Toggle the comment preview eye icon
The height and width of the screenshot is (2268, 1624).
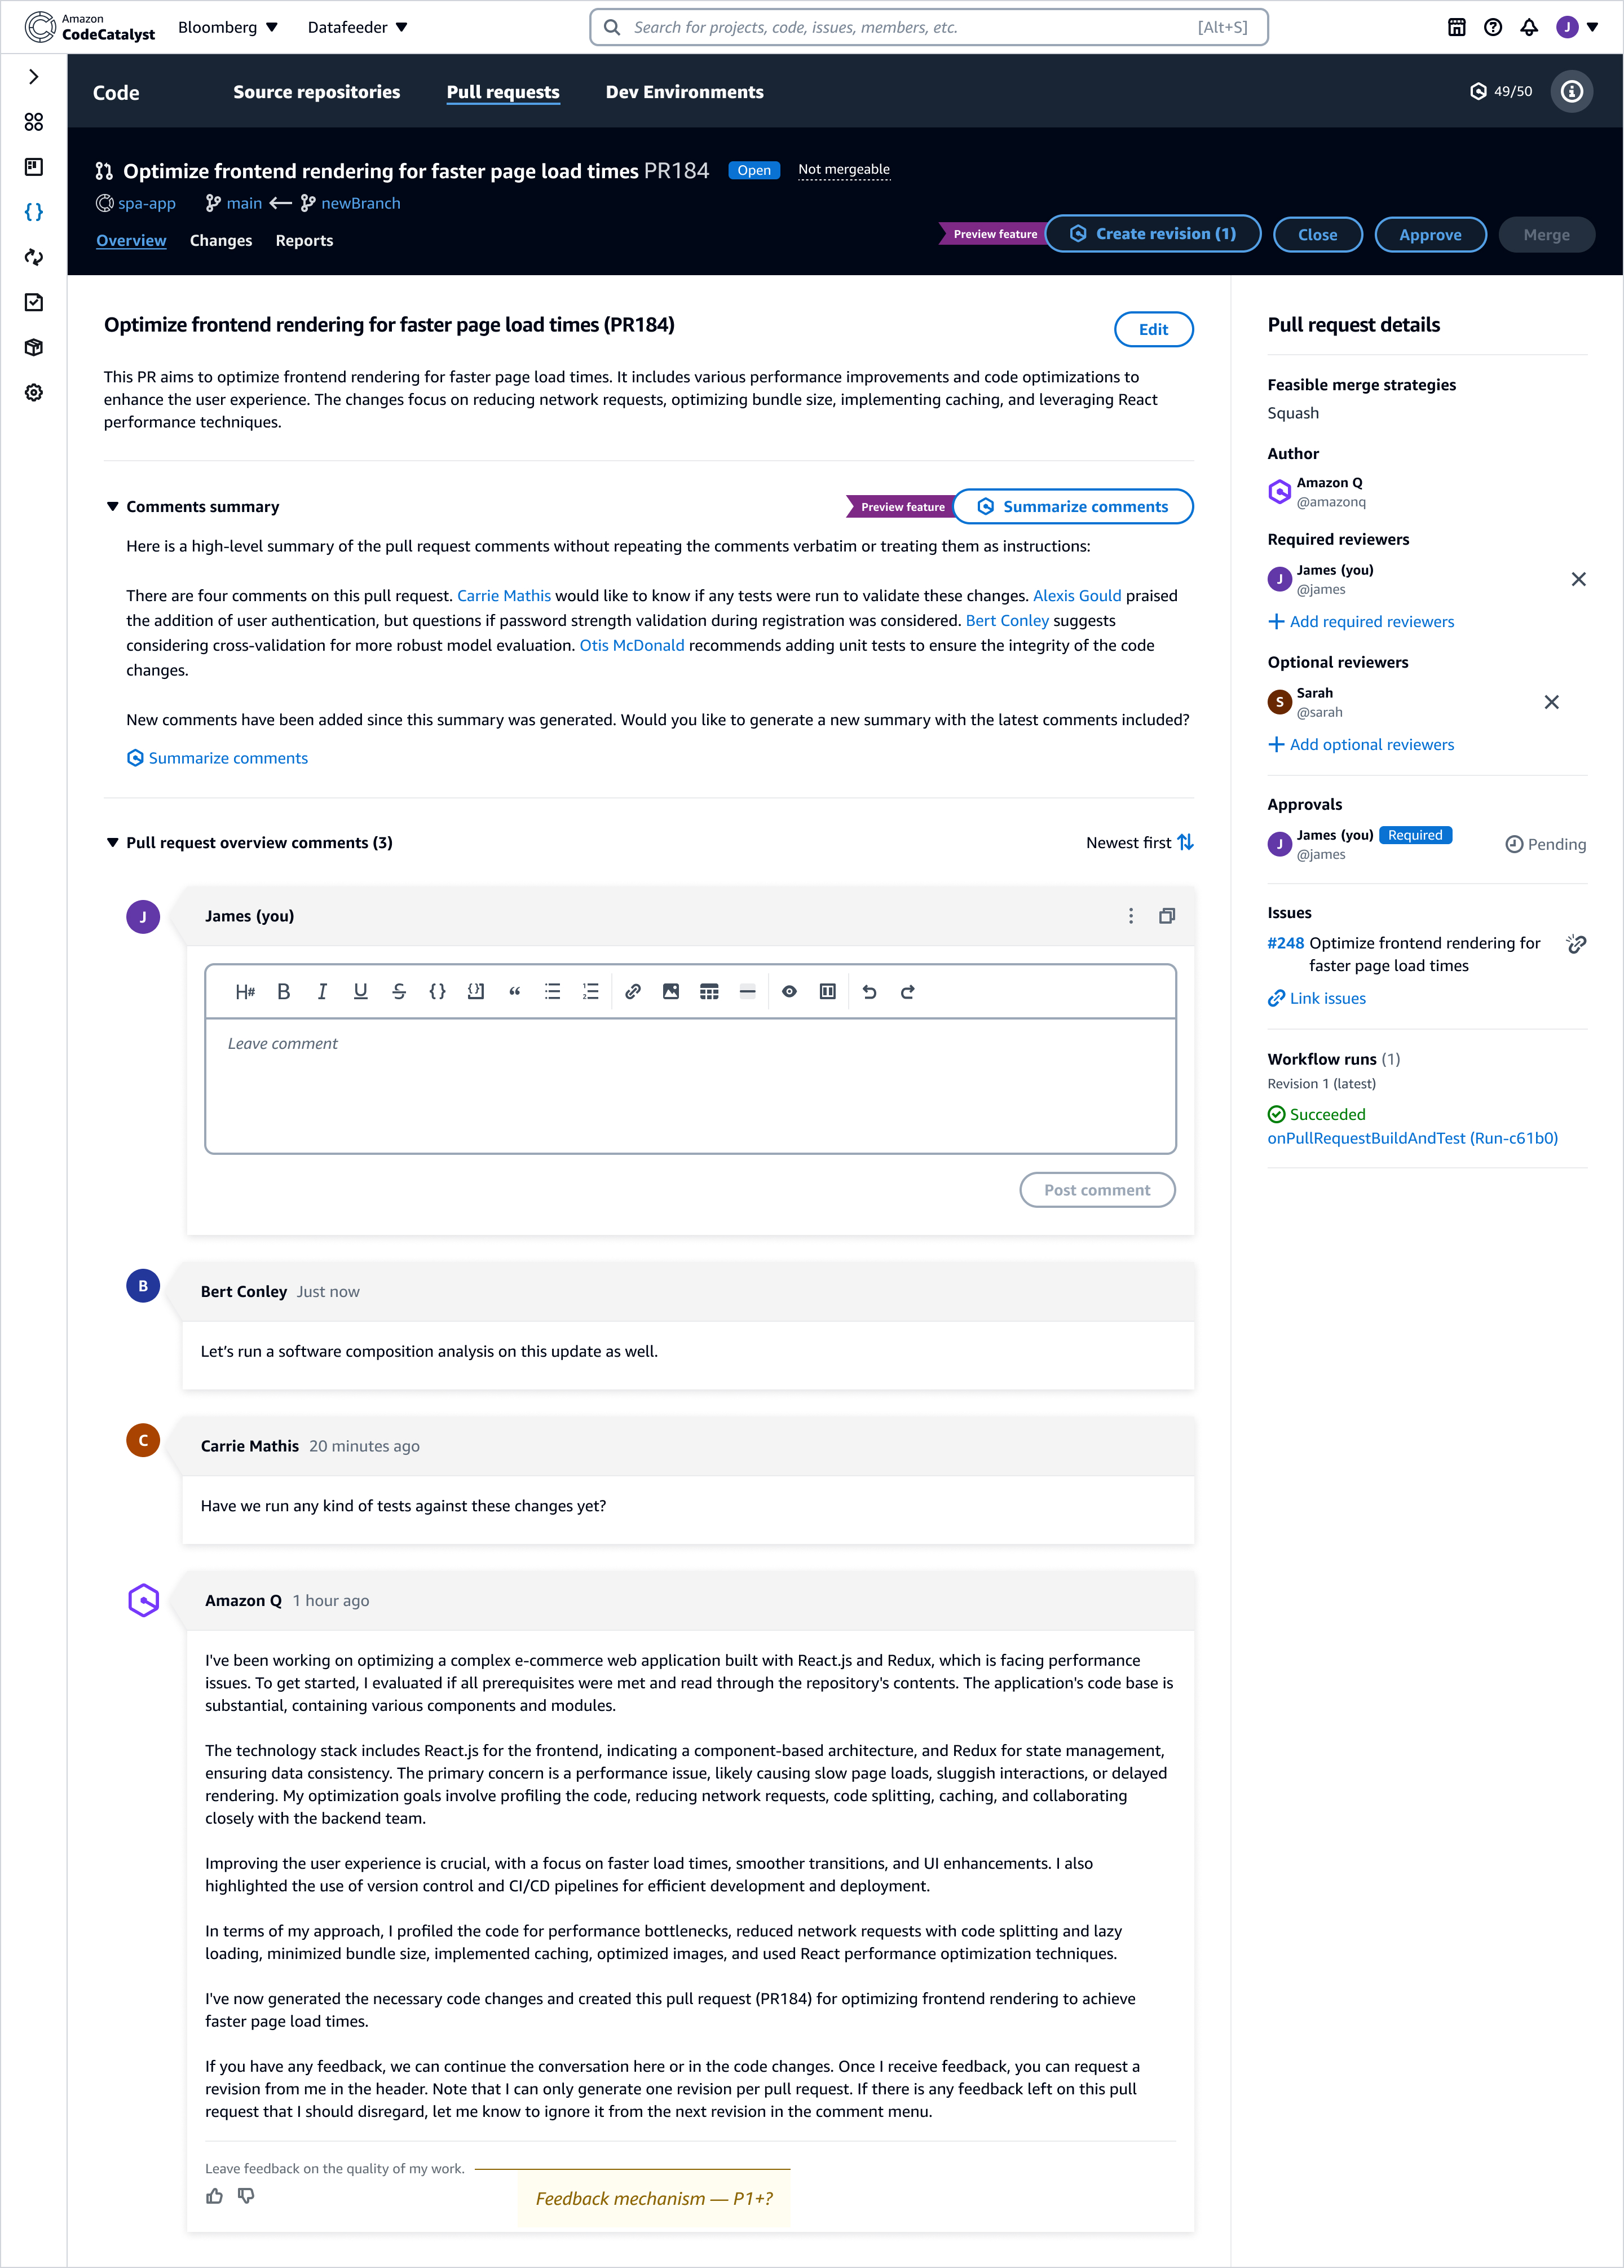tap(789, 991)
